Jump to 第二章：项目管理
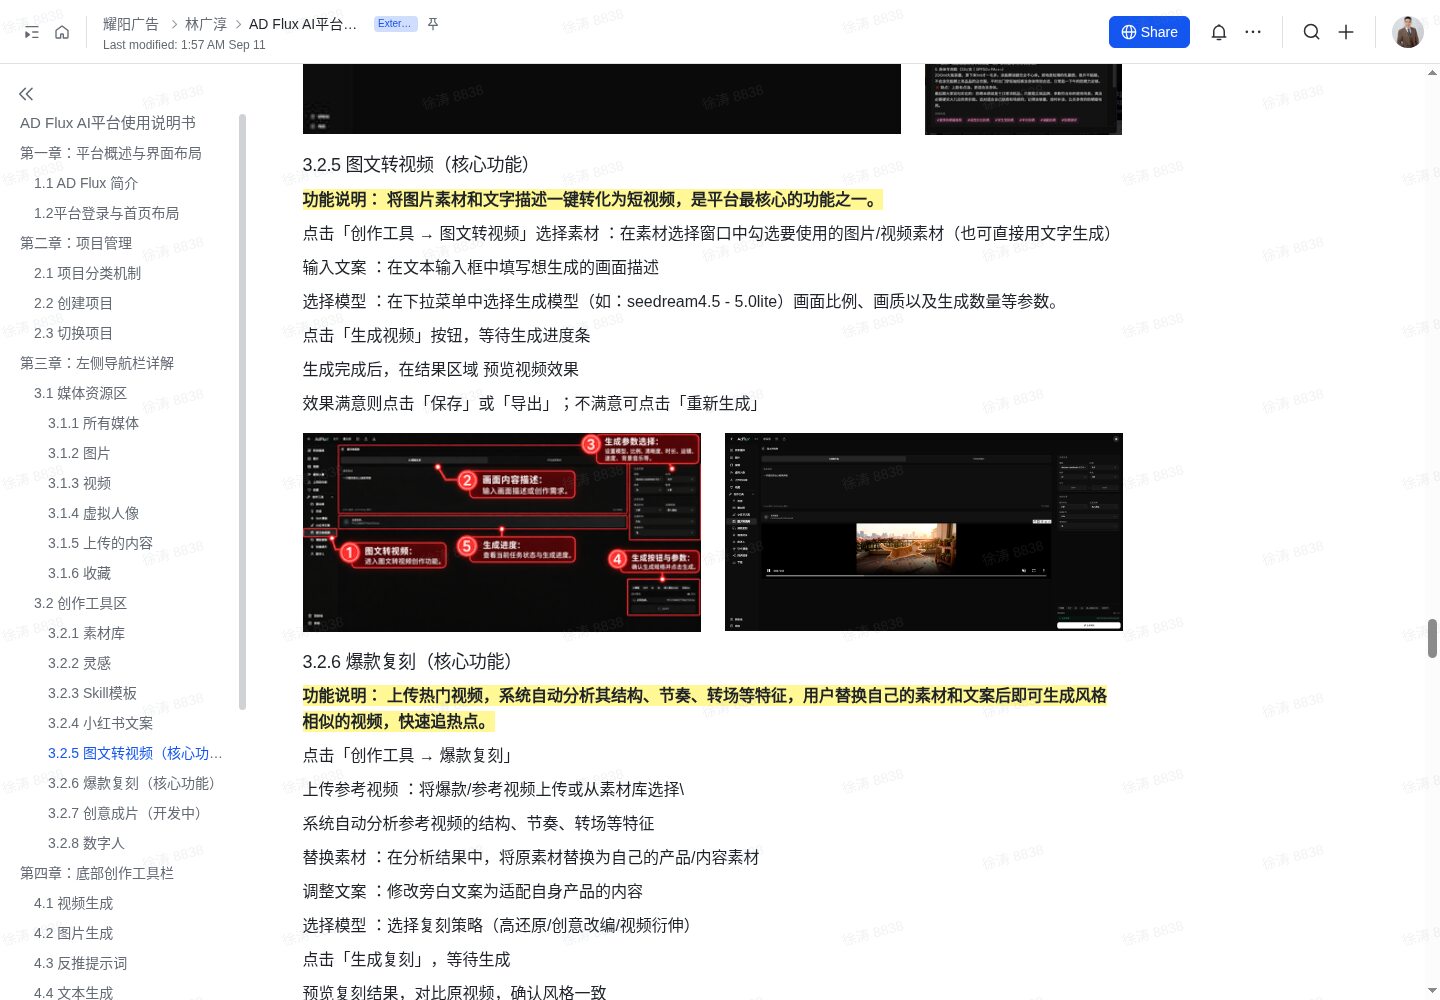The height and width of the screenshot is (1000, 1440). (76, 243)
